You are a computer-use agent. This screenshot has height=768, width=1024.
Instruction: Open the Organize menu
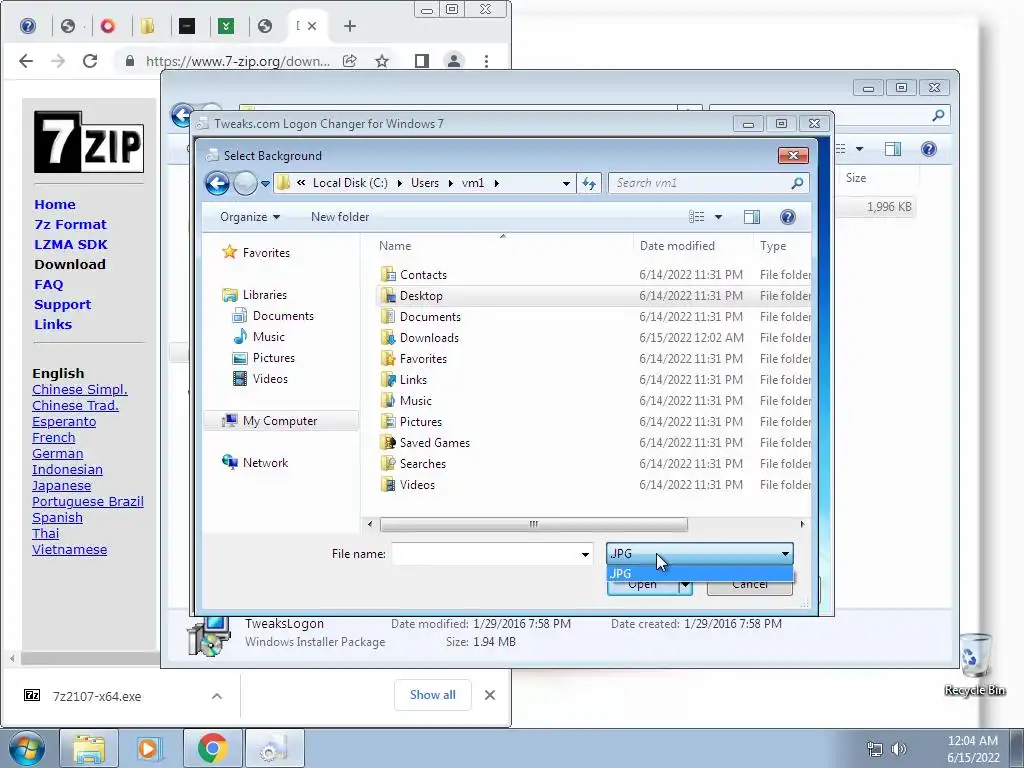[250, 217]
